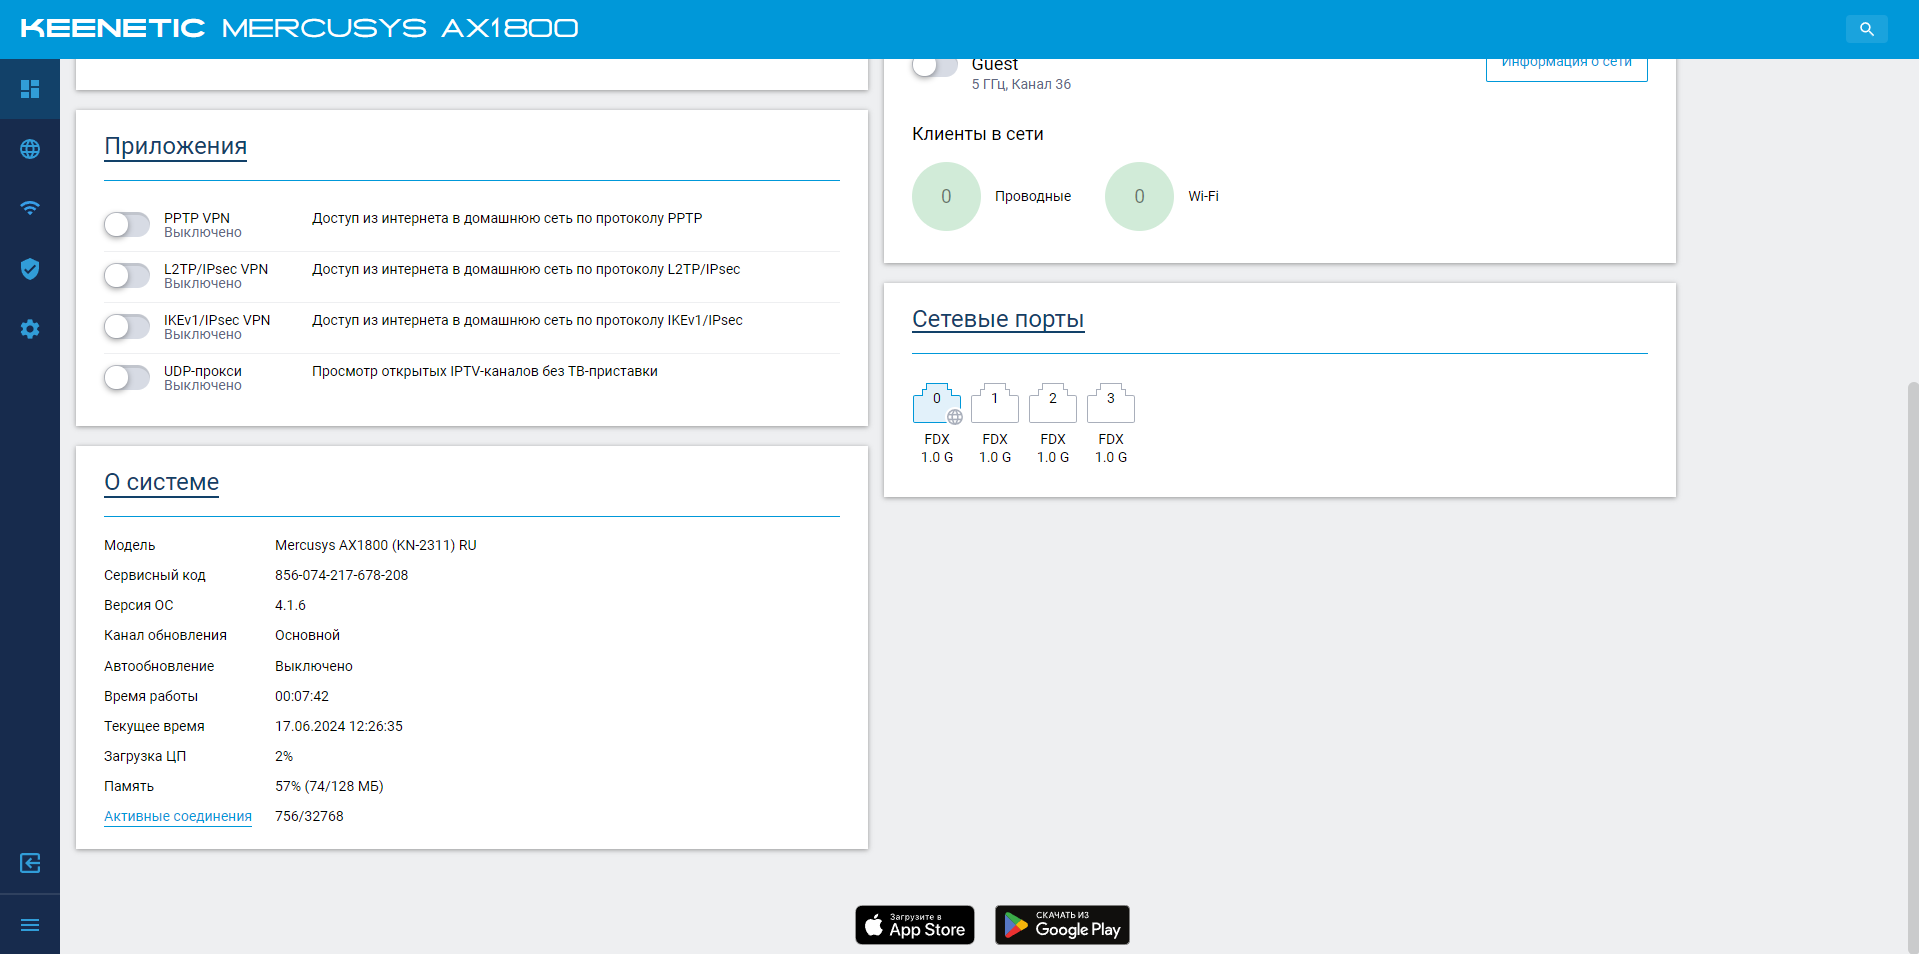This screenshot has width=1919, height=954.
Task: Click the PPTP VPN app label
Action: tap(197, 218)
